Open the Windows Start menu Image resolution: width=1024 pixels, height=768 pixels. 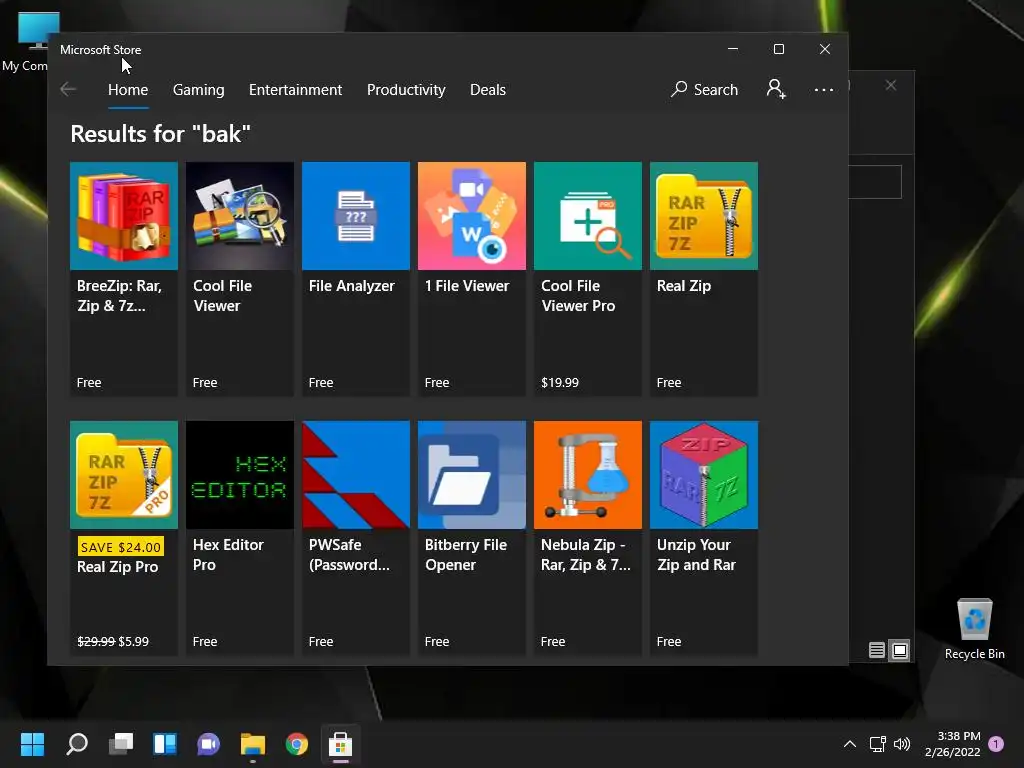32,744
